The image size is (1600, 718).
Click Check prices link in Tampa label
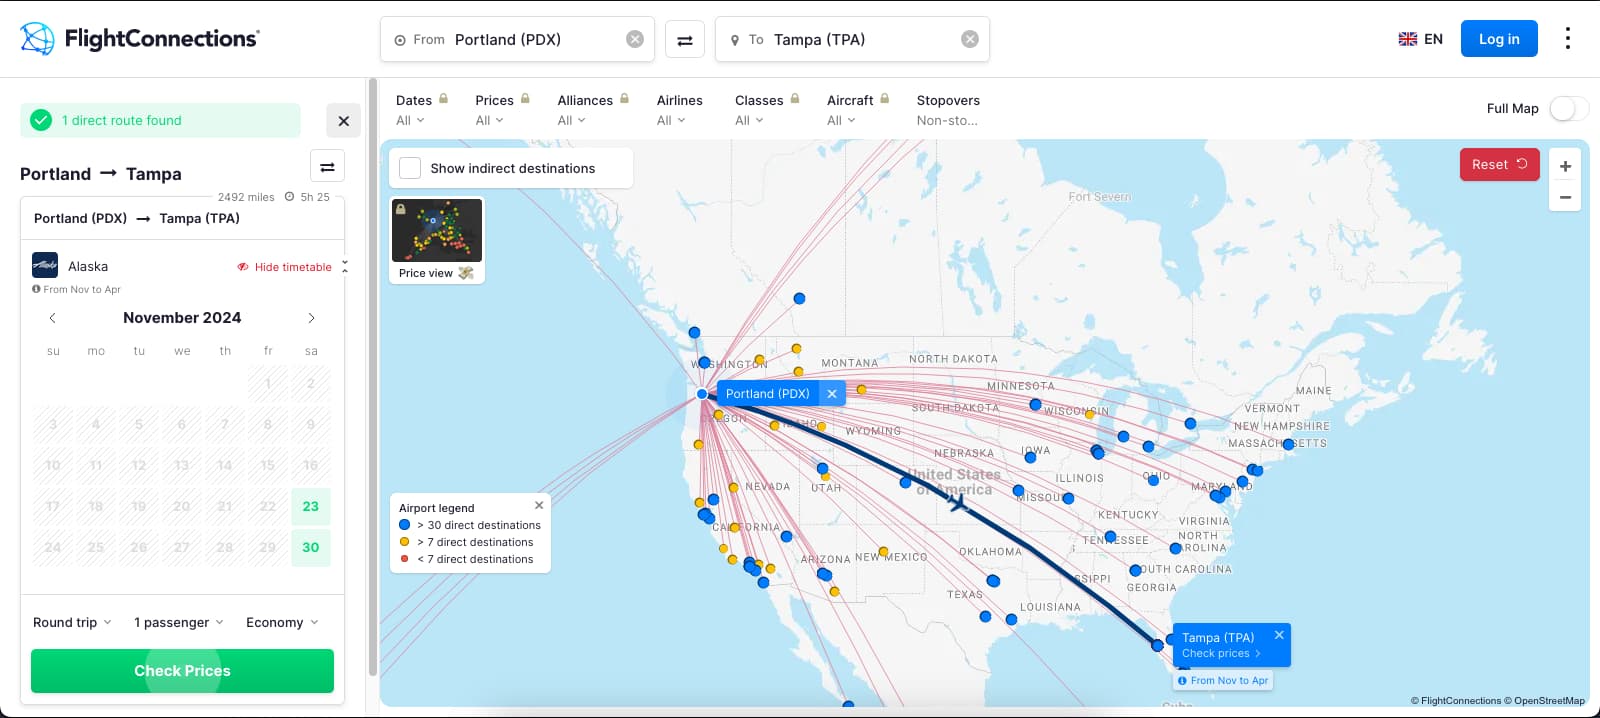tap(1221, 654)
